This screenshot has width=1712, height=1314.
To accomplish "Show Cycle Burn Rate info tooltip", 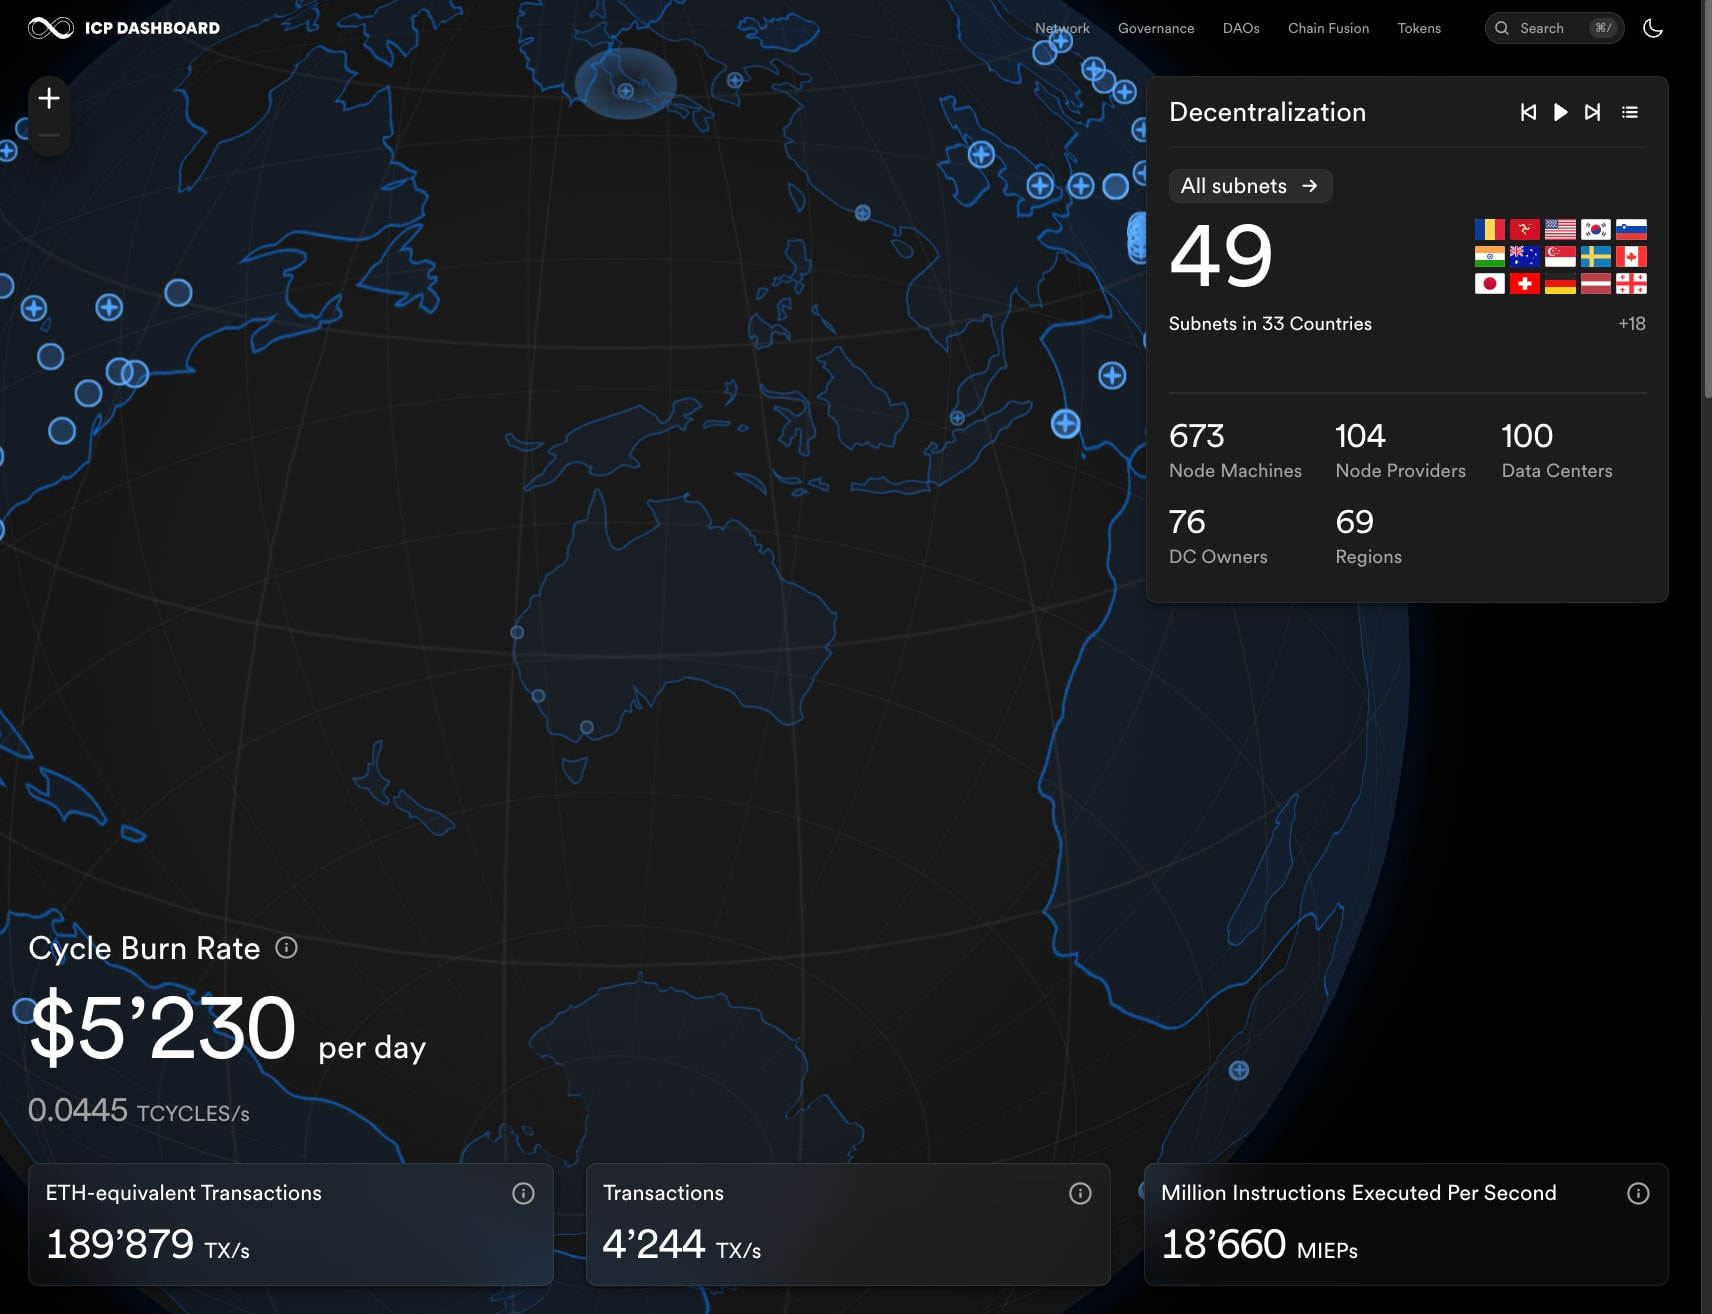I will click(x=286, y=948).
